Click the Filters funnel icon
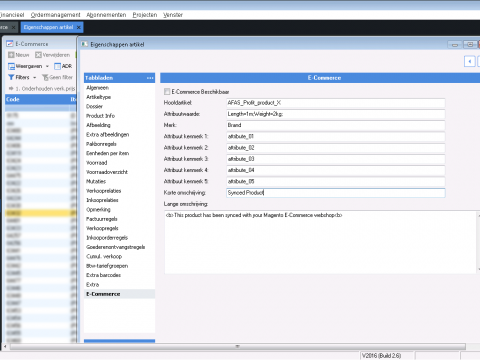This screenshot has height=360, width=480. point(11,77)
